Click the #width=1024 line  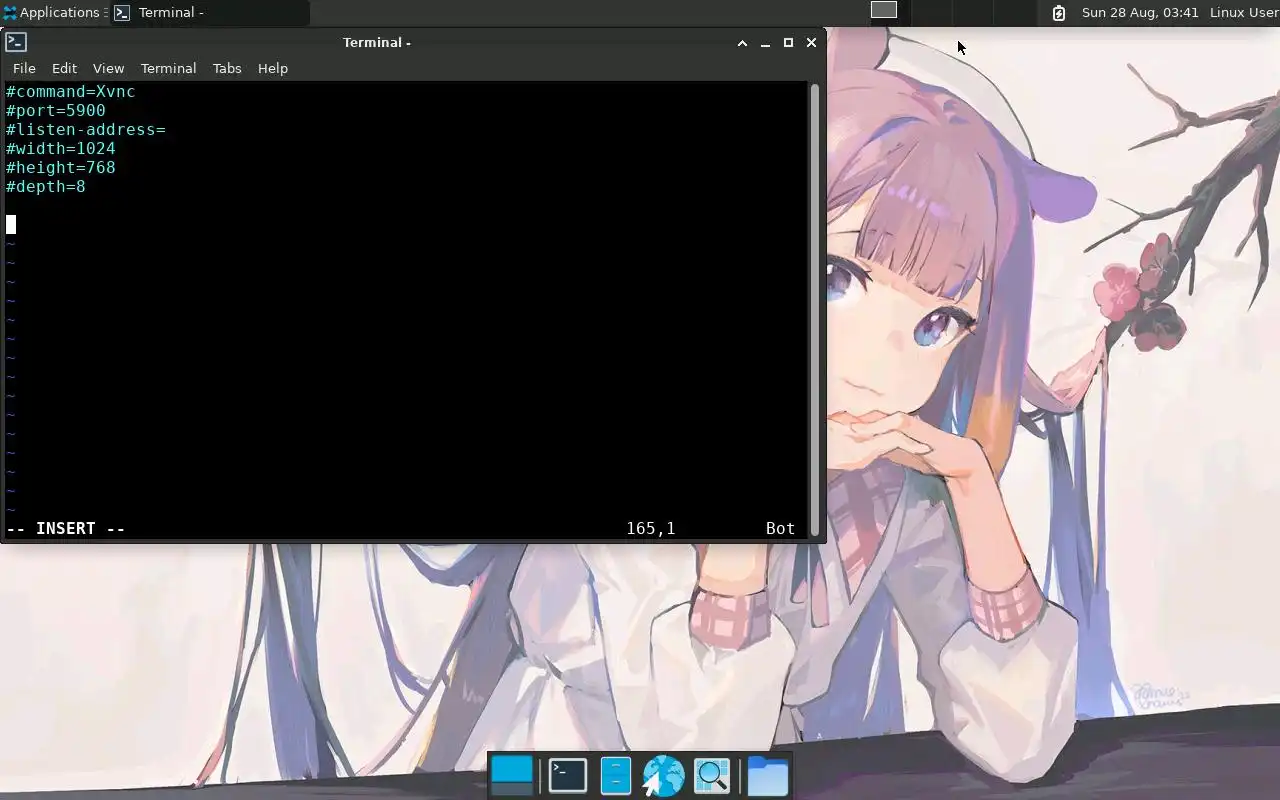[61, 149]
